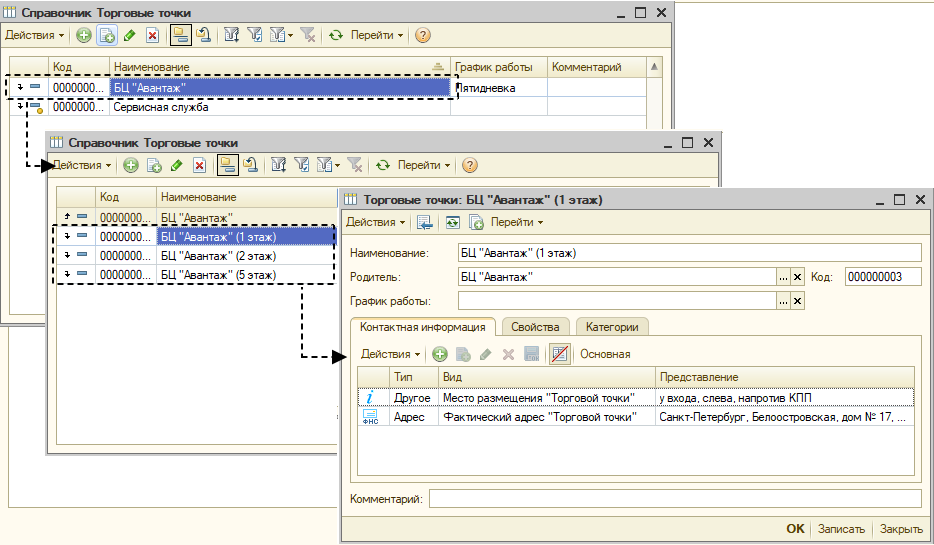
Task: Toggle hierarchical view button in top window toolbar
Action: (x=180, y=35)
